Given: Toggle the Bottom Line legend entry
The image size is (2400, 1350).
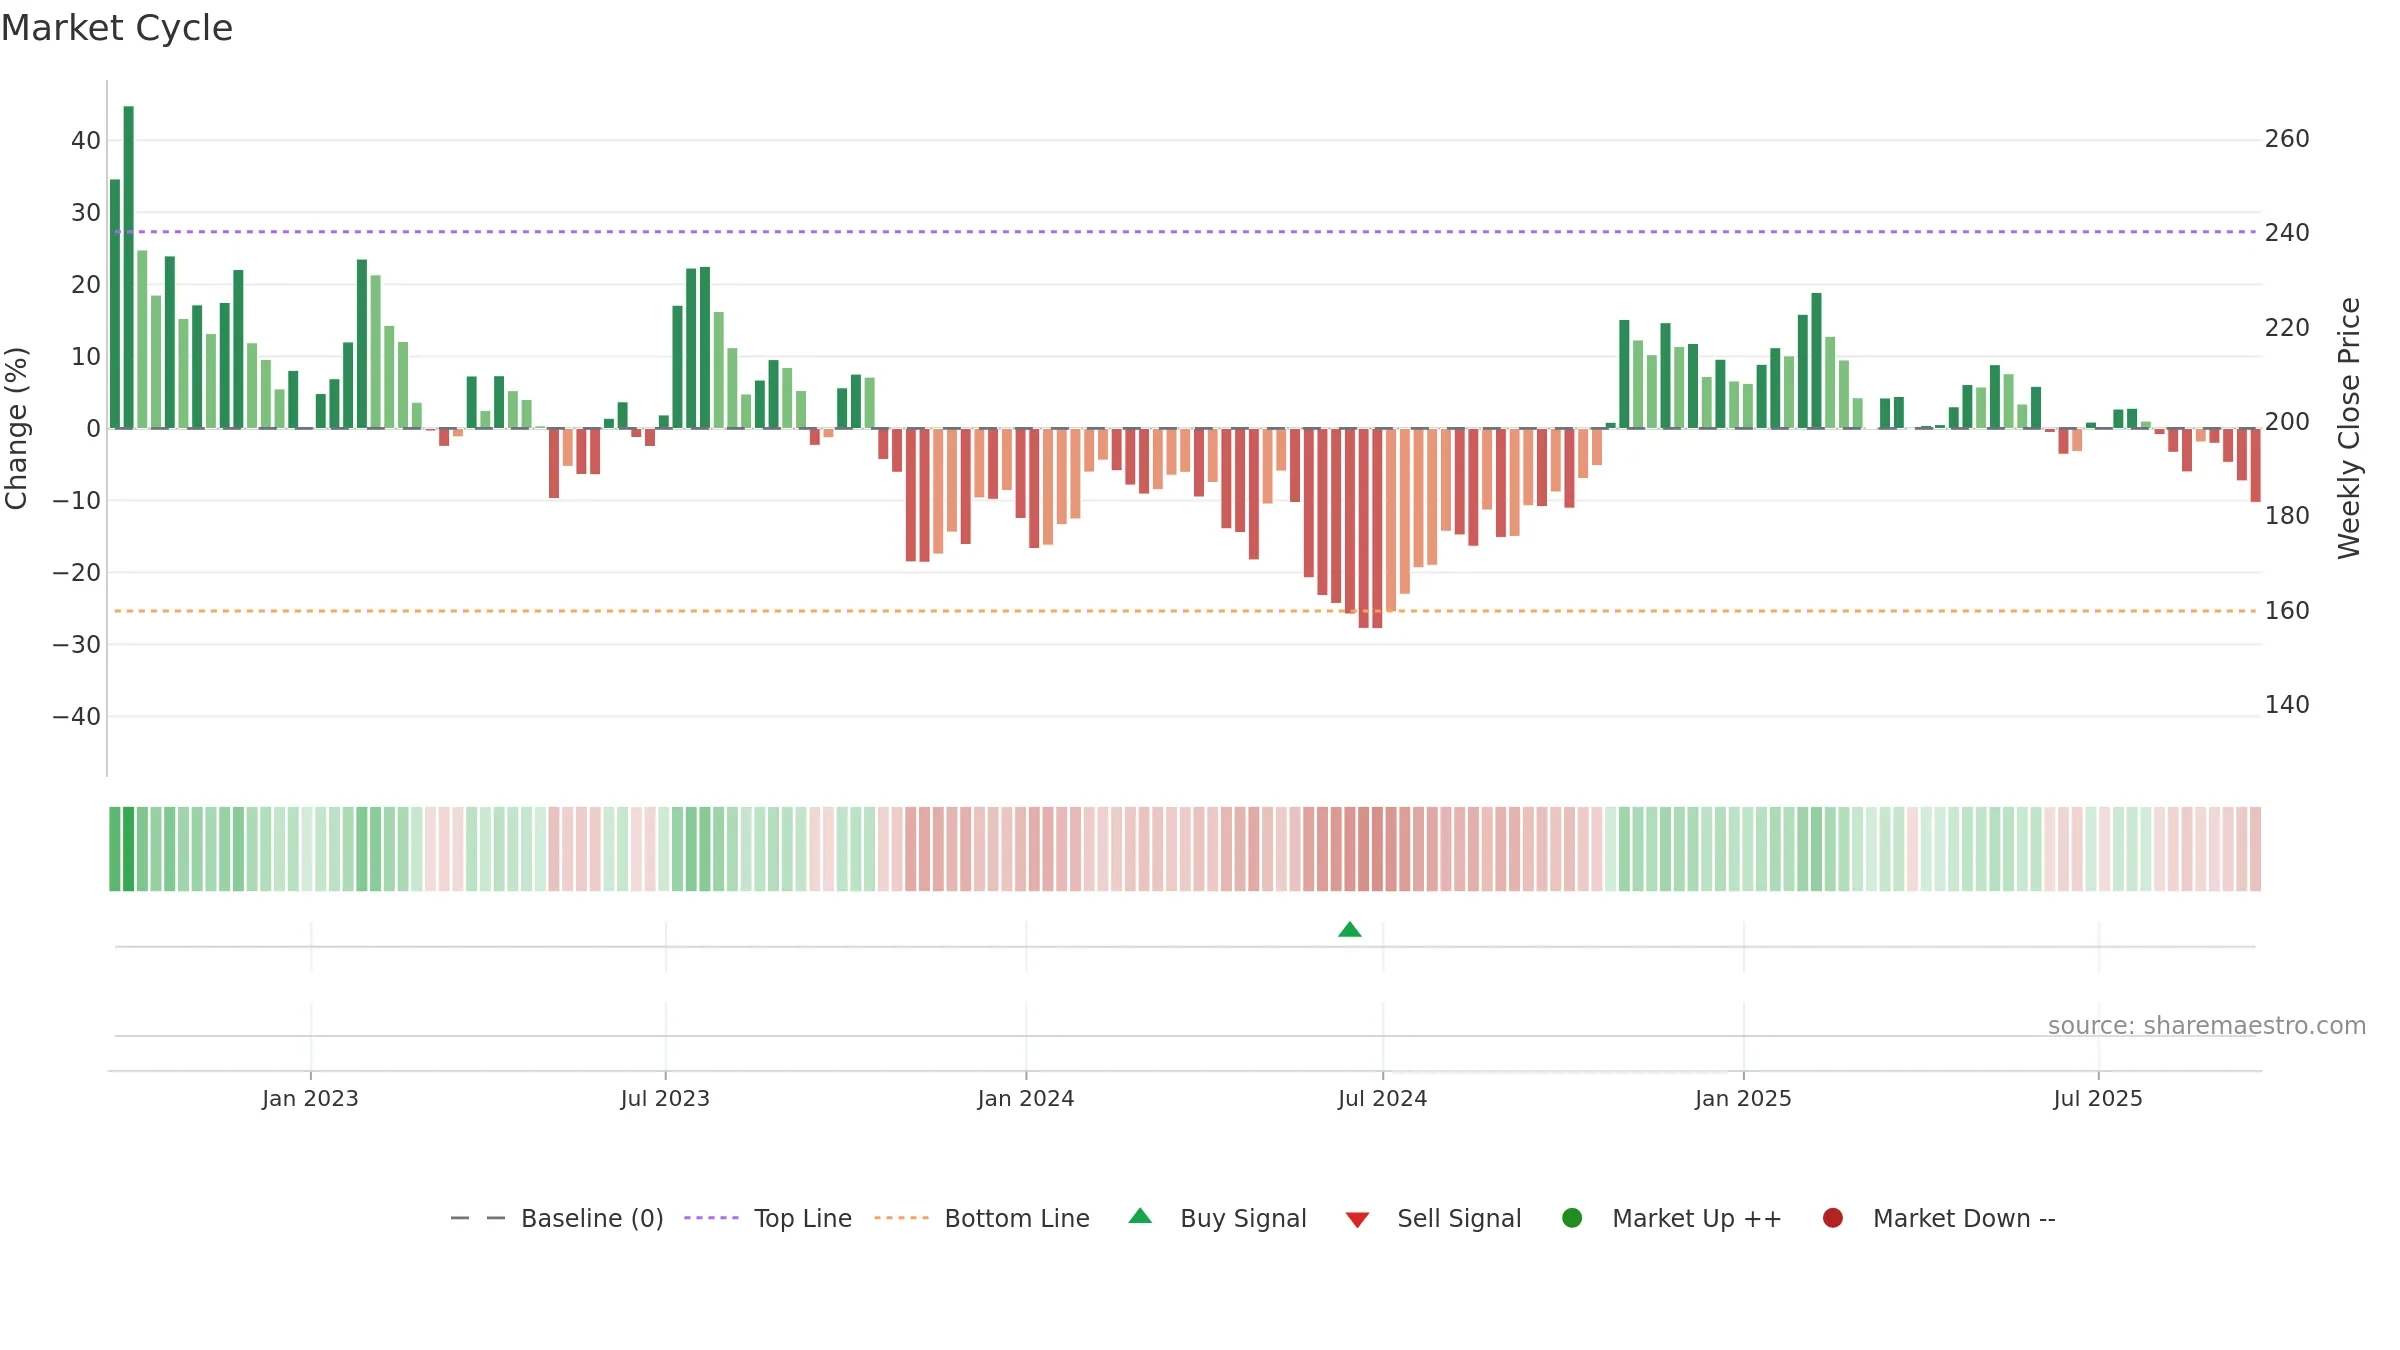Looking at the screenshot, I should pyautogui.click(x=982, y=1218).
